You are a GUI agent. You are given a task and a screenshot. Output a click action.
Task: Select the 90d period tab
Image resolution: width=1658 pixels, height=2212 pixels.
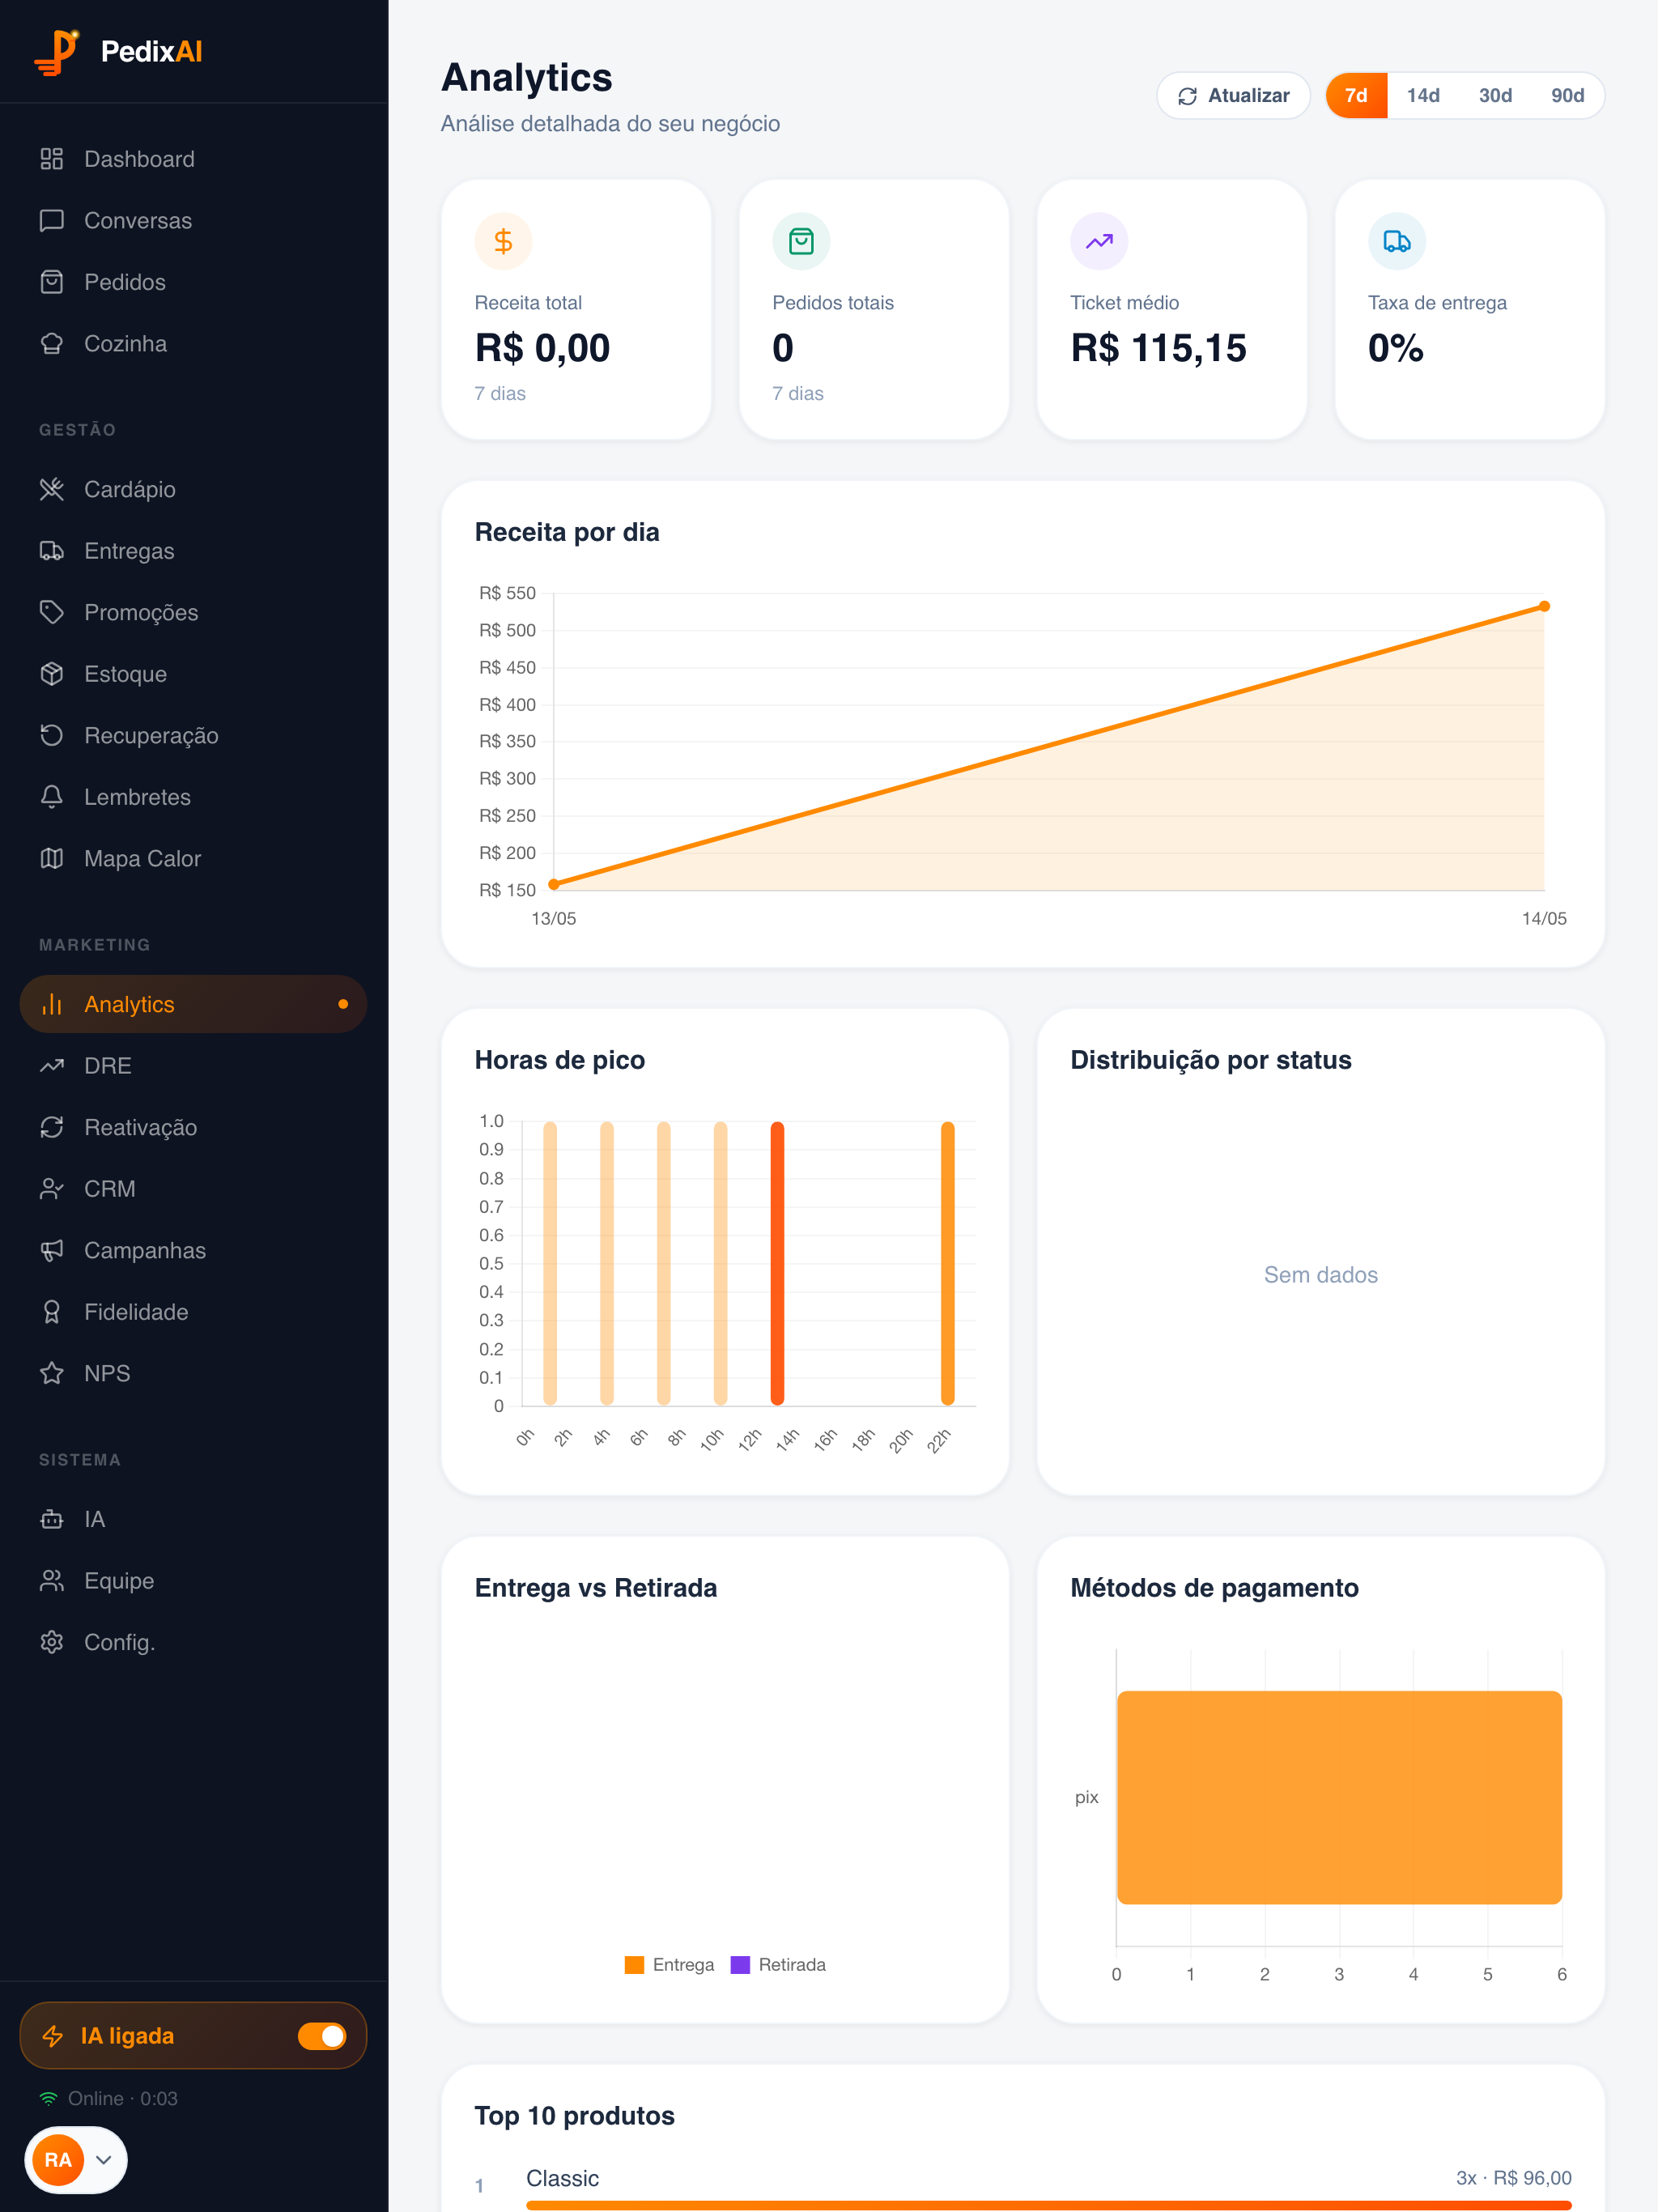click(1567, 96)
